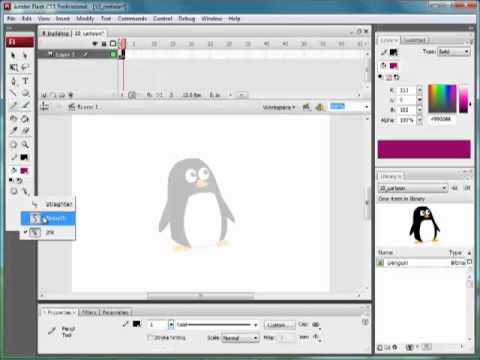Select the Text tool
This screenshot has height=360, width=480.
point(25,81)
